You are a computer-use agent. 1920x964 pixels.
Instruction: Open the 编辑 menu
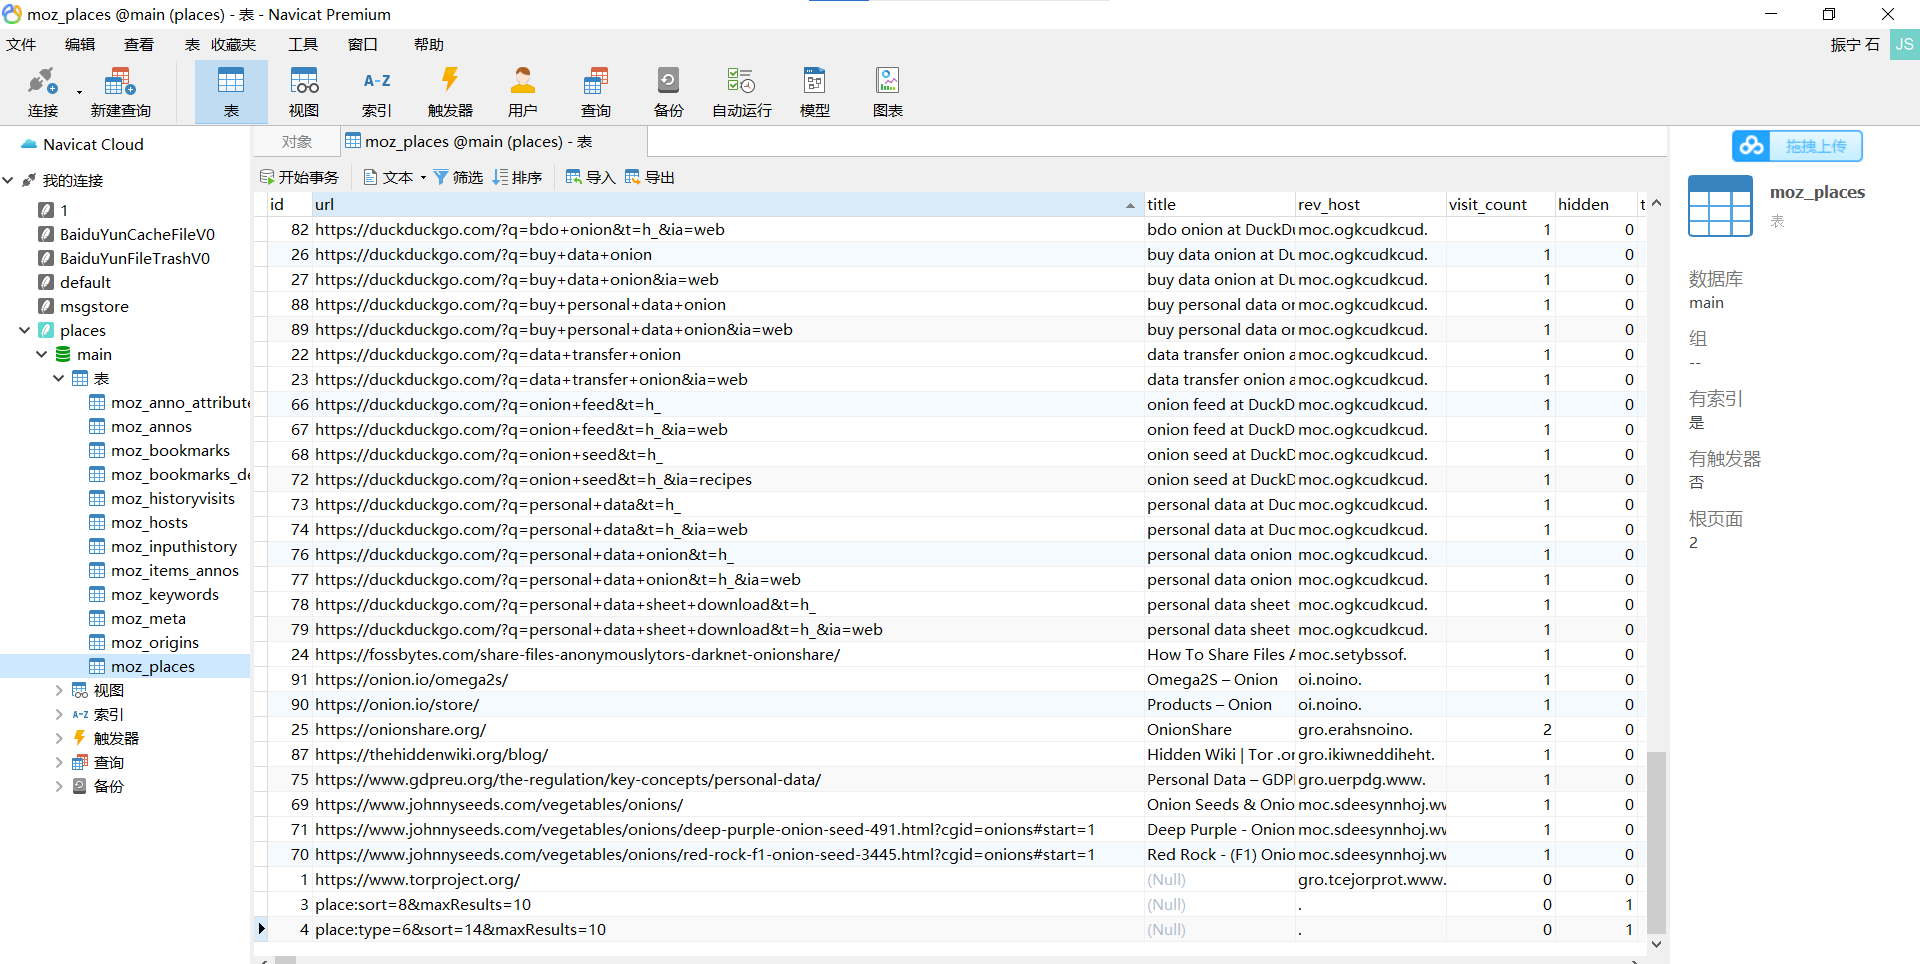pos(80,45)
